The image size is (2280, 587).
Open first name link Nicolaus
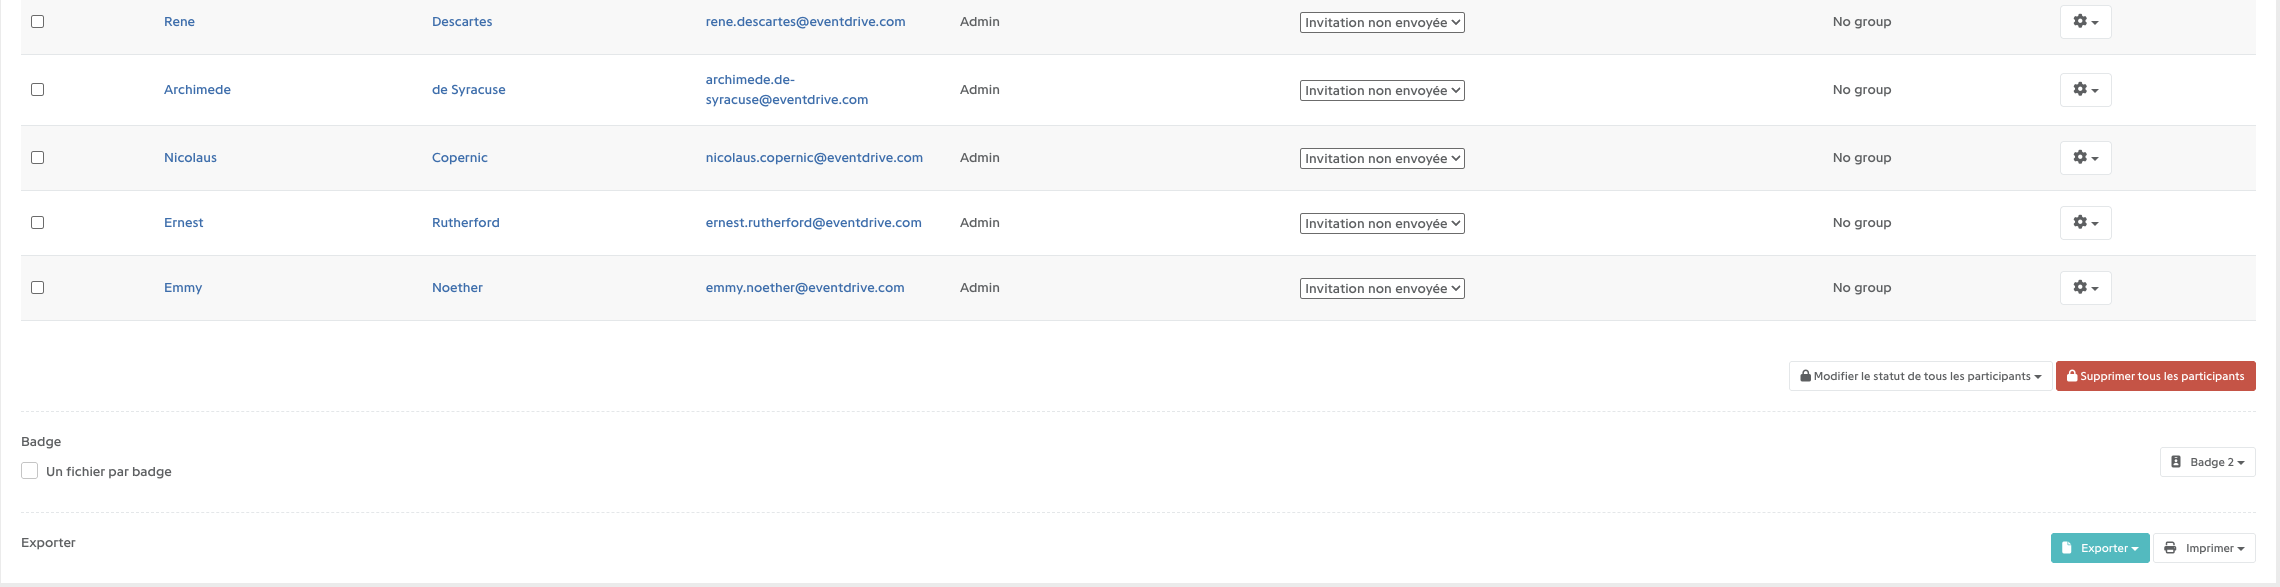point(190,157)
